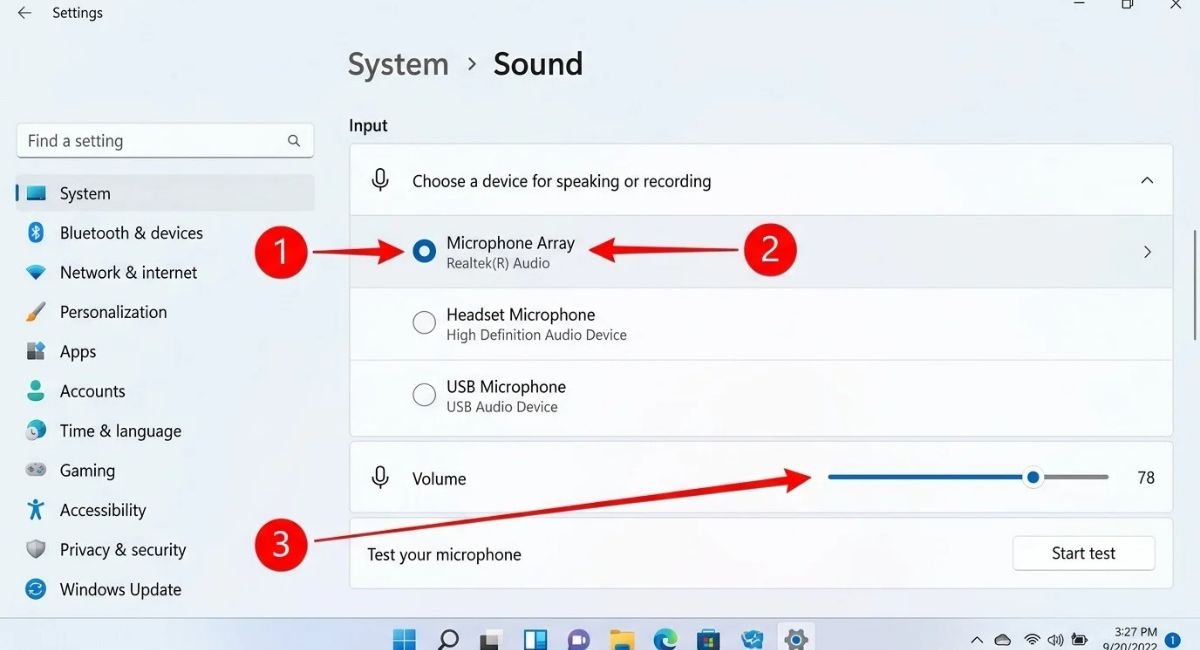Launch Microsoft Edge from taskbar

[x=665, y=638]
